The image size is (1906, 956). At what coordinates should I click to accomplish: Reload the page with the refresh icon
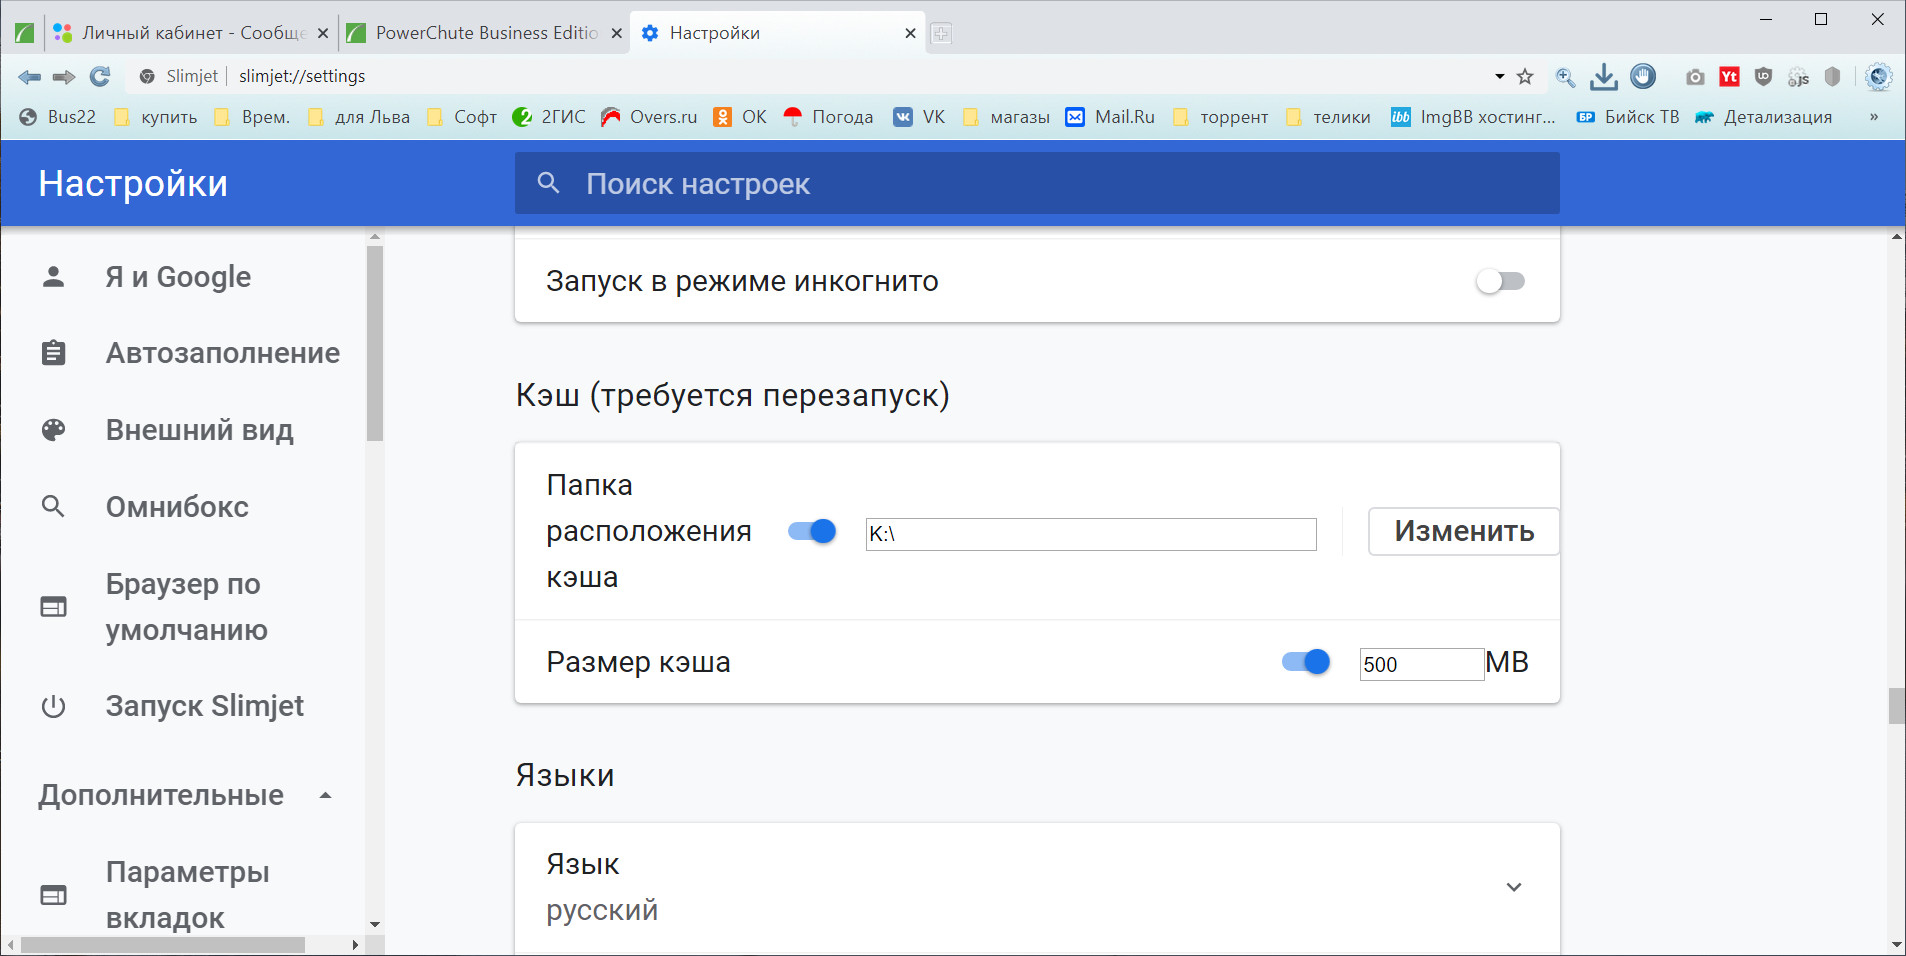point(100,76)
